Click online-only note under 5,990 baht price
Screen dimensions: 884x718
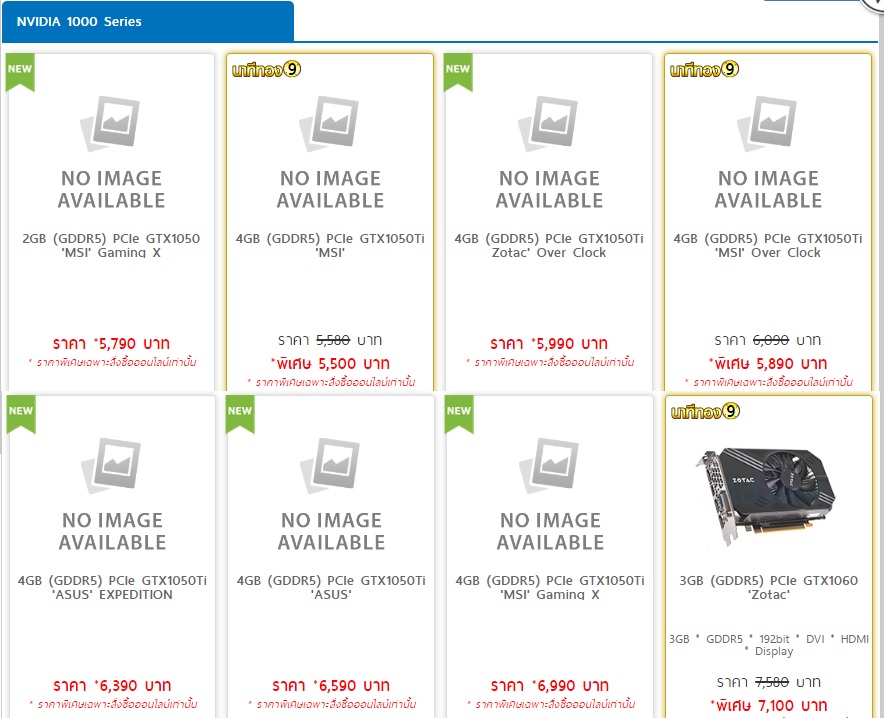(x=550, y=362)
